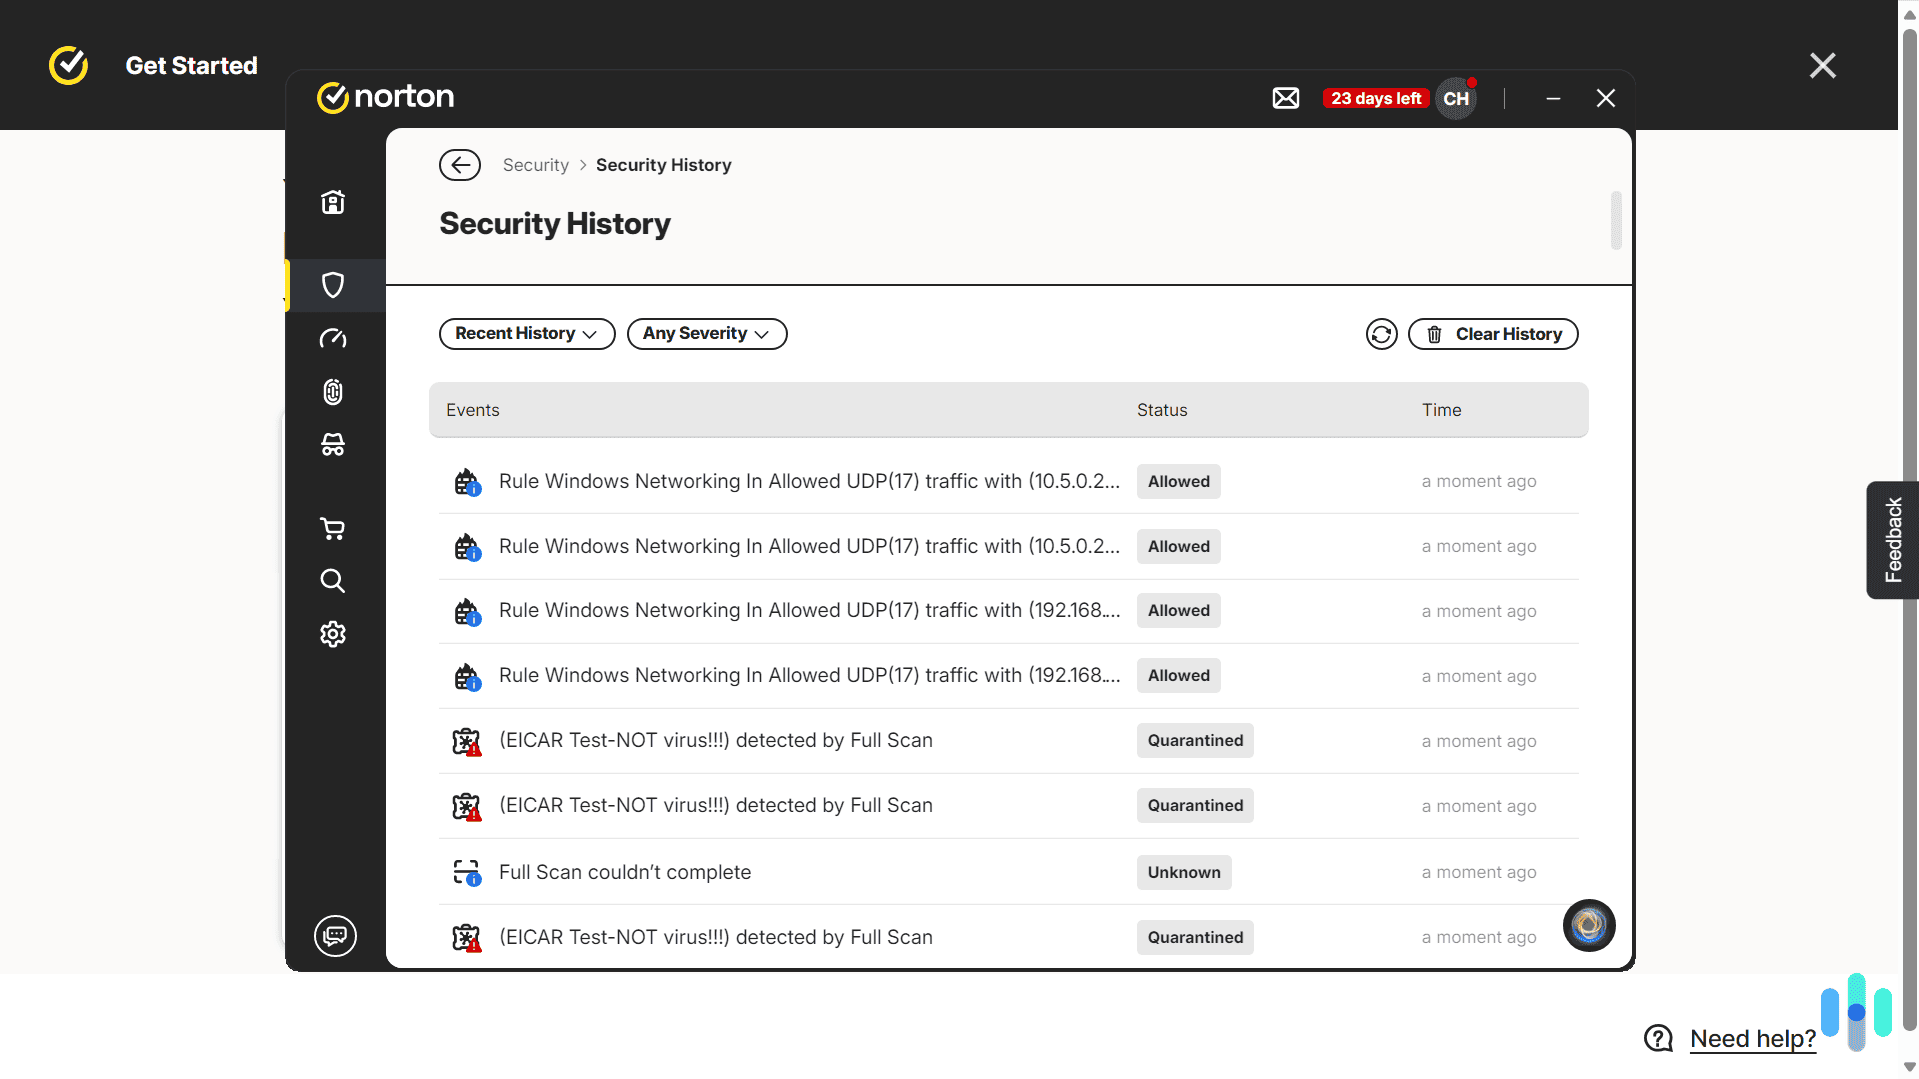Open the Privacy fingerprint sidebar icon

333,392
